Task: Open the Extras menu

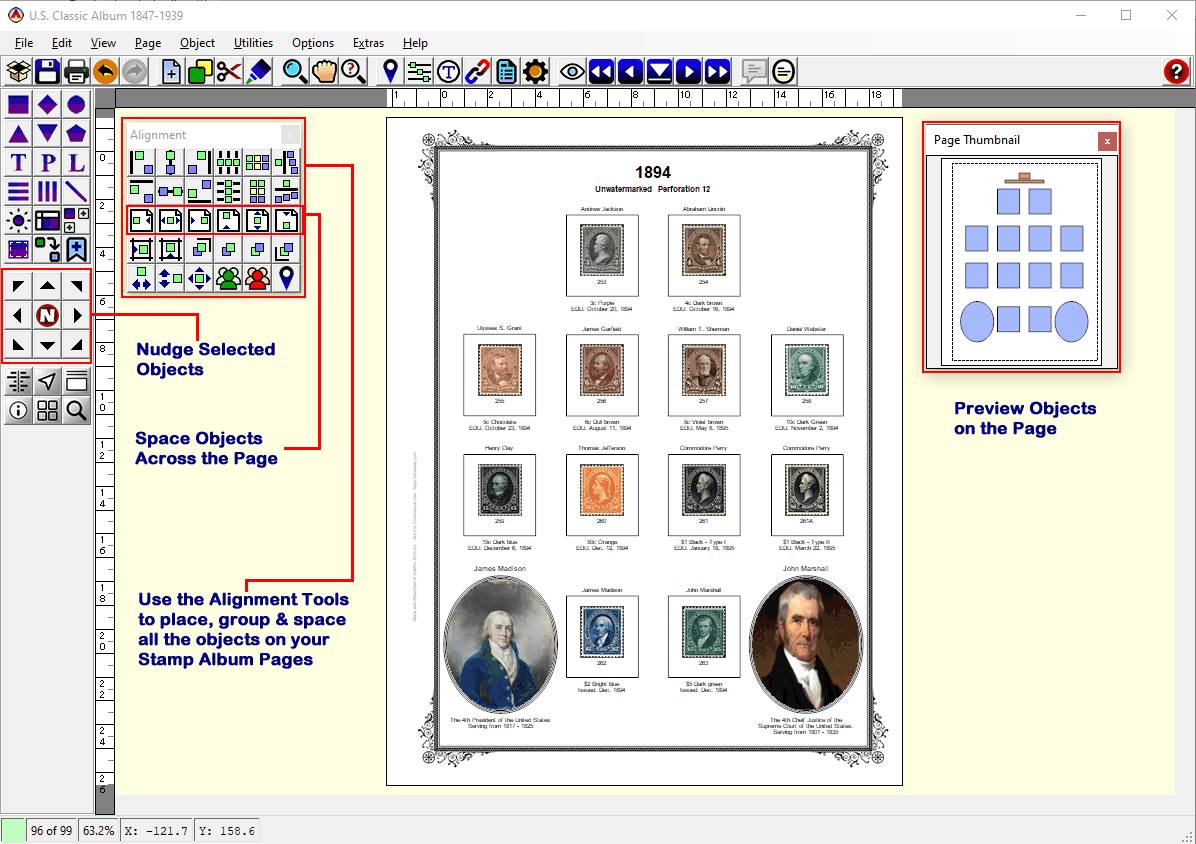Action: 368,43
